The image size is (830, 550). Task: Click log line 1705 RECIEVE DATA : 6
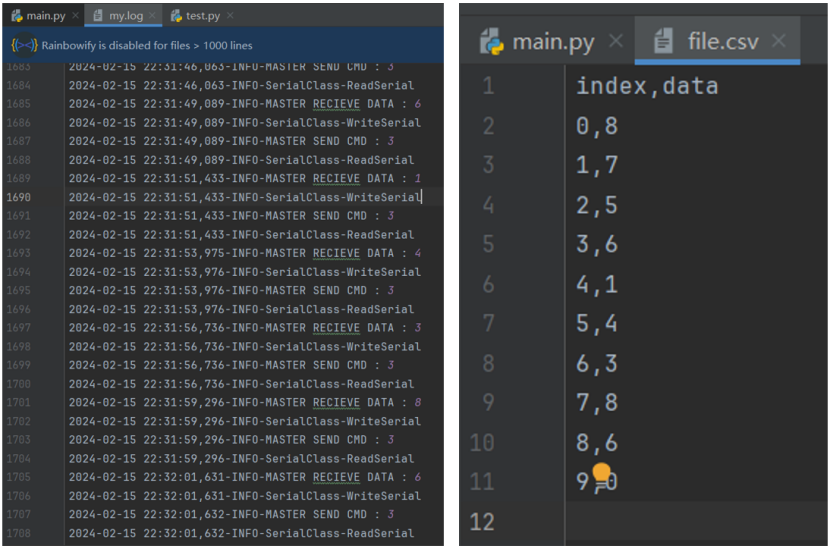pos(245,477)
